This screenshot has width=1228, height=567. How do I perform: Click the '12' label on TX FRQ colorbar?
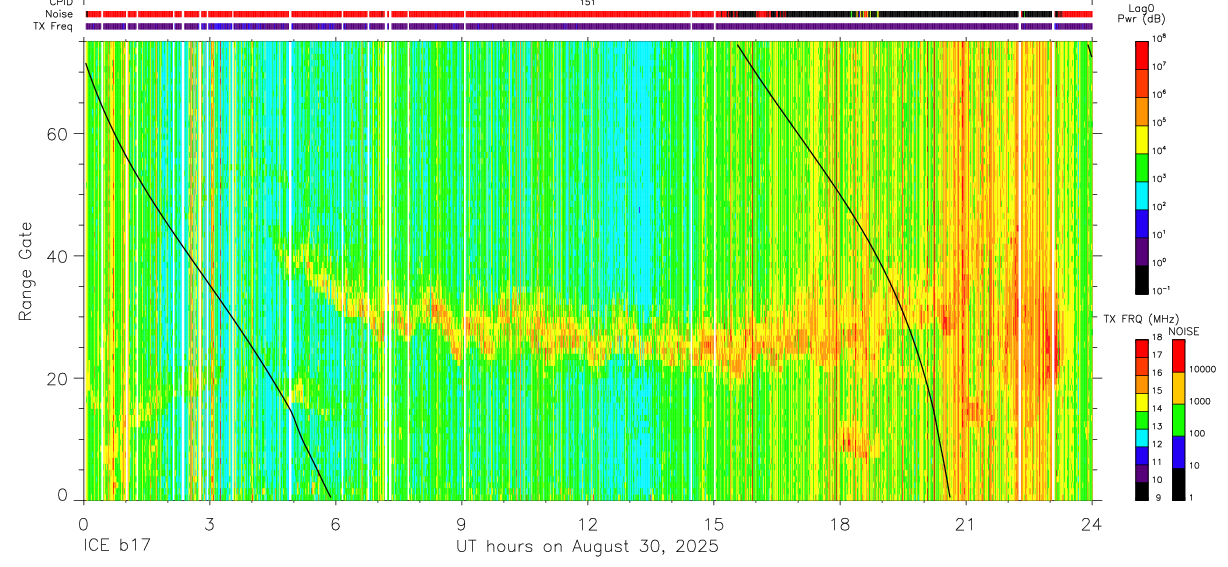tap(1157, 444)
